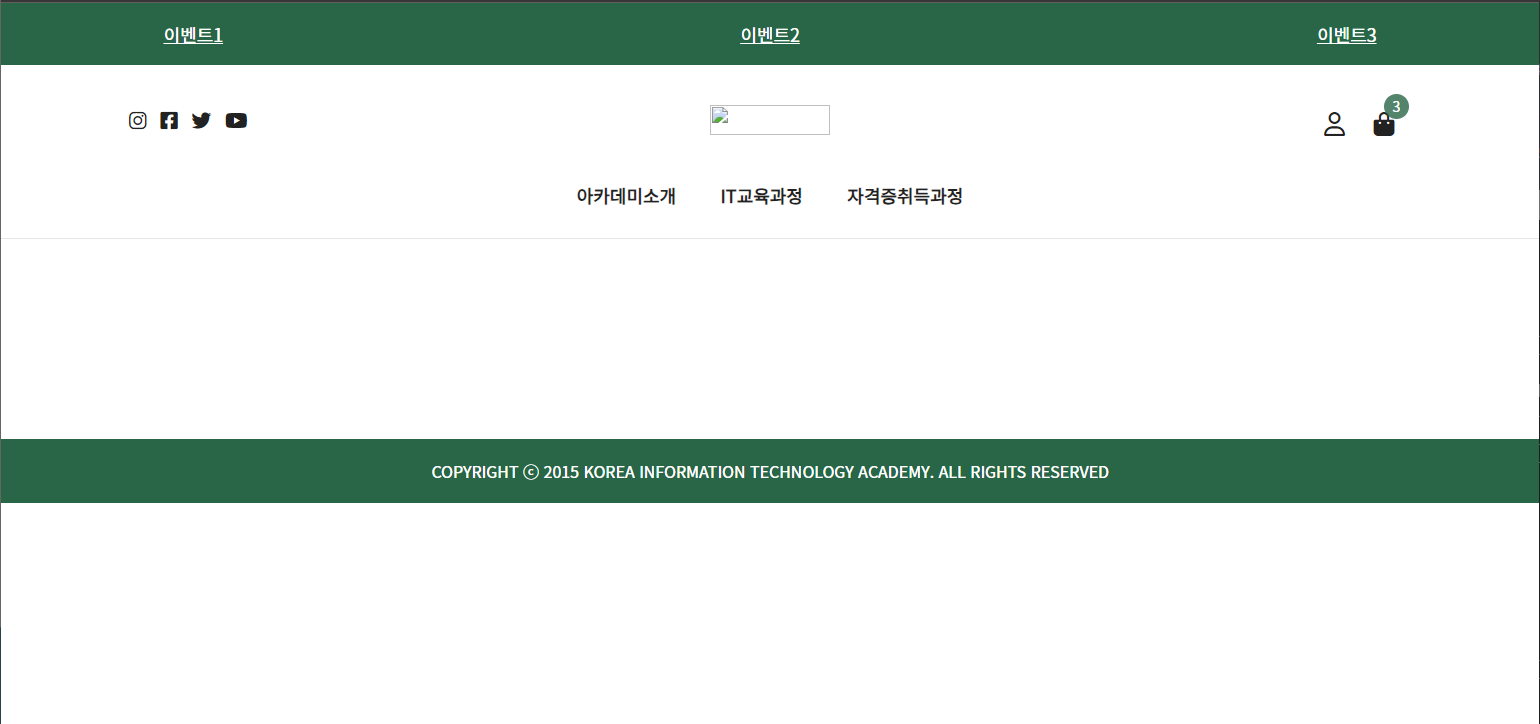Open the Instagram social icon

point(138,121)
